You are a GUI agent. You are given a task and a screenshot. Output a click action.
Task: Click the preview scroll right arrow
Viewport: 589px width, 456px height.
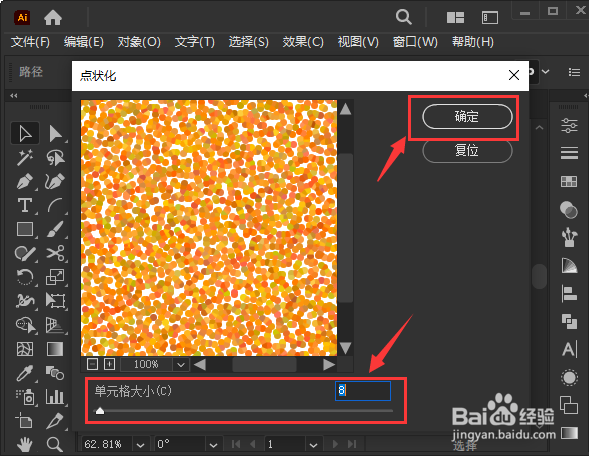(329, 364)
